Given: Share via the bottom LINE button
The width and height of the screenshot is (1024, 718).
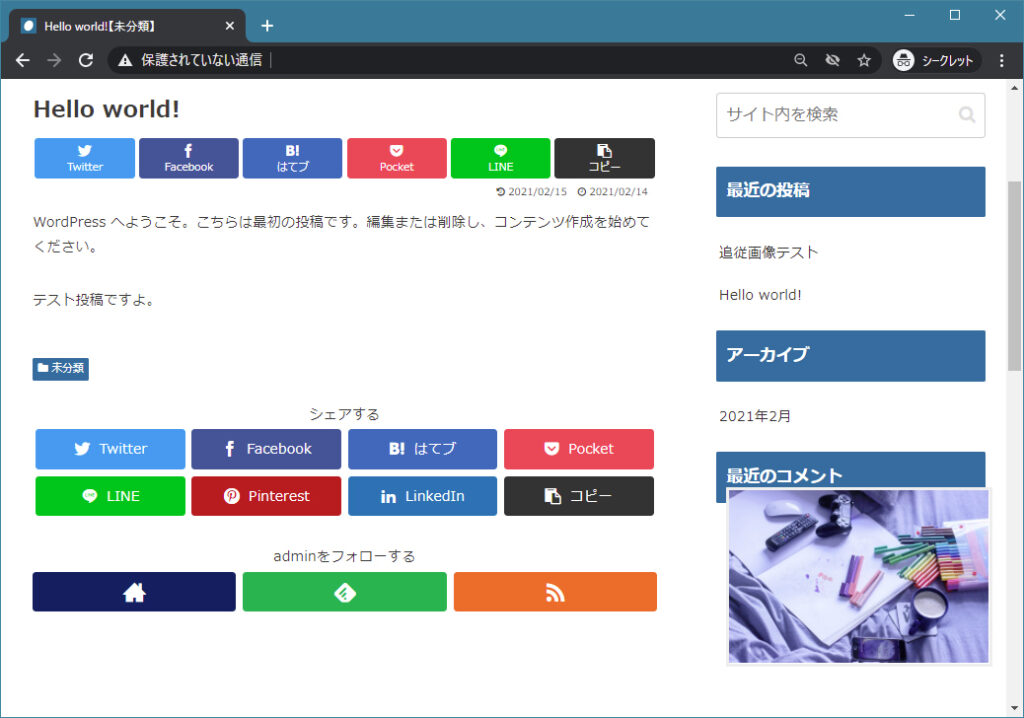Looking at the screenshot, I should (110, 496).
